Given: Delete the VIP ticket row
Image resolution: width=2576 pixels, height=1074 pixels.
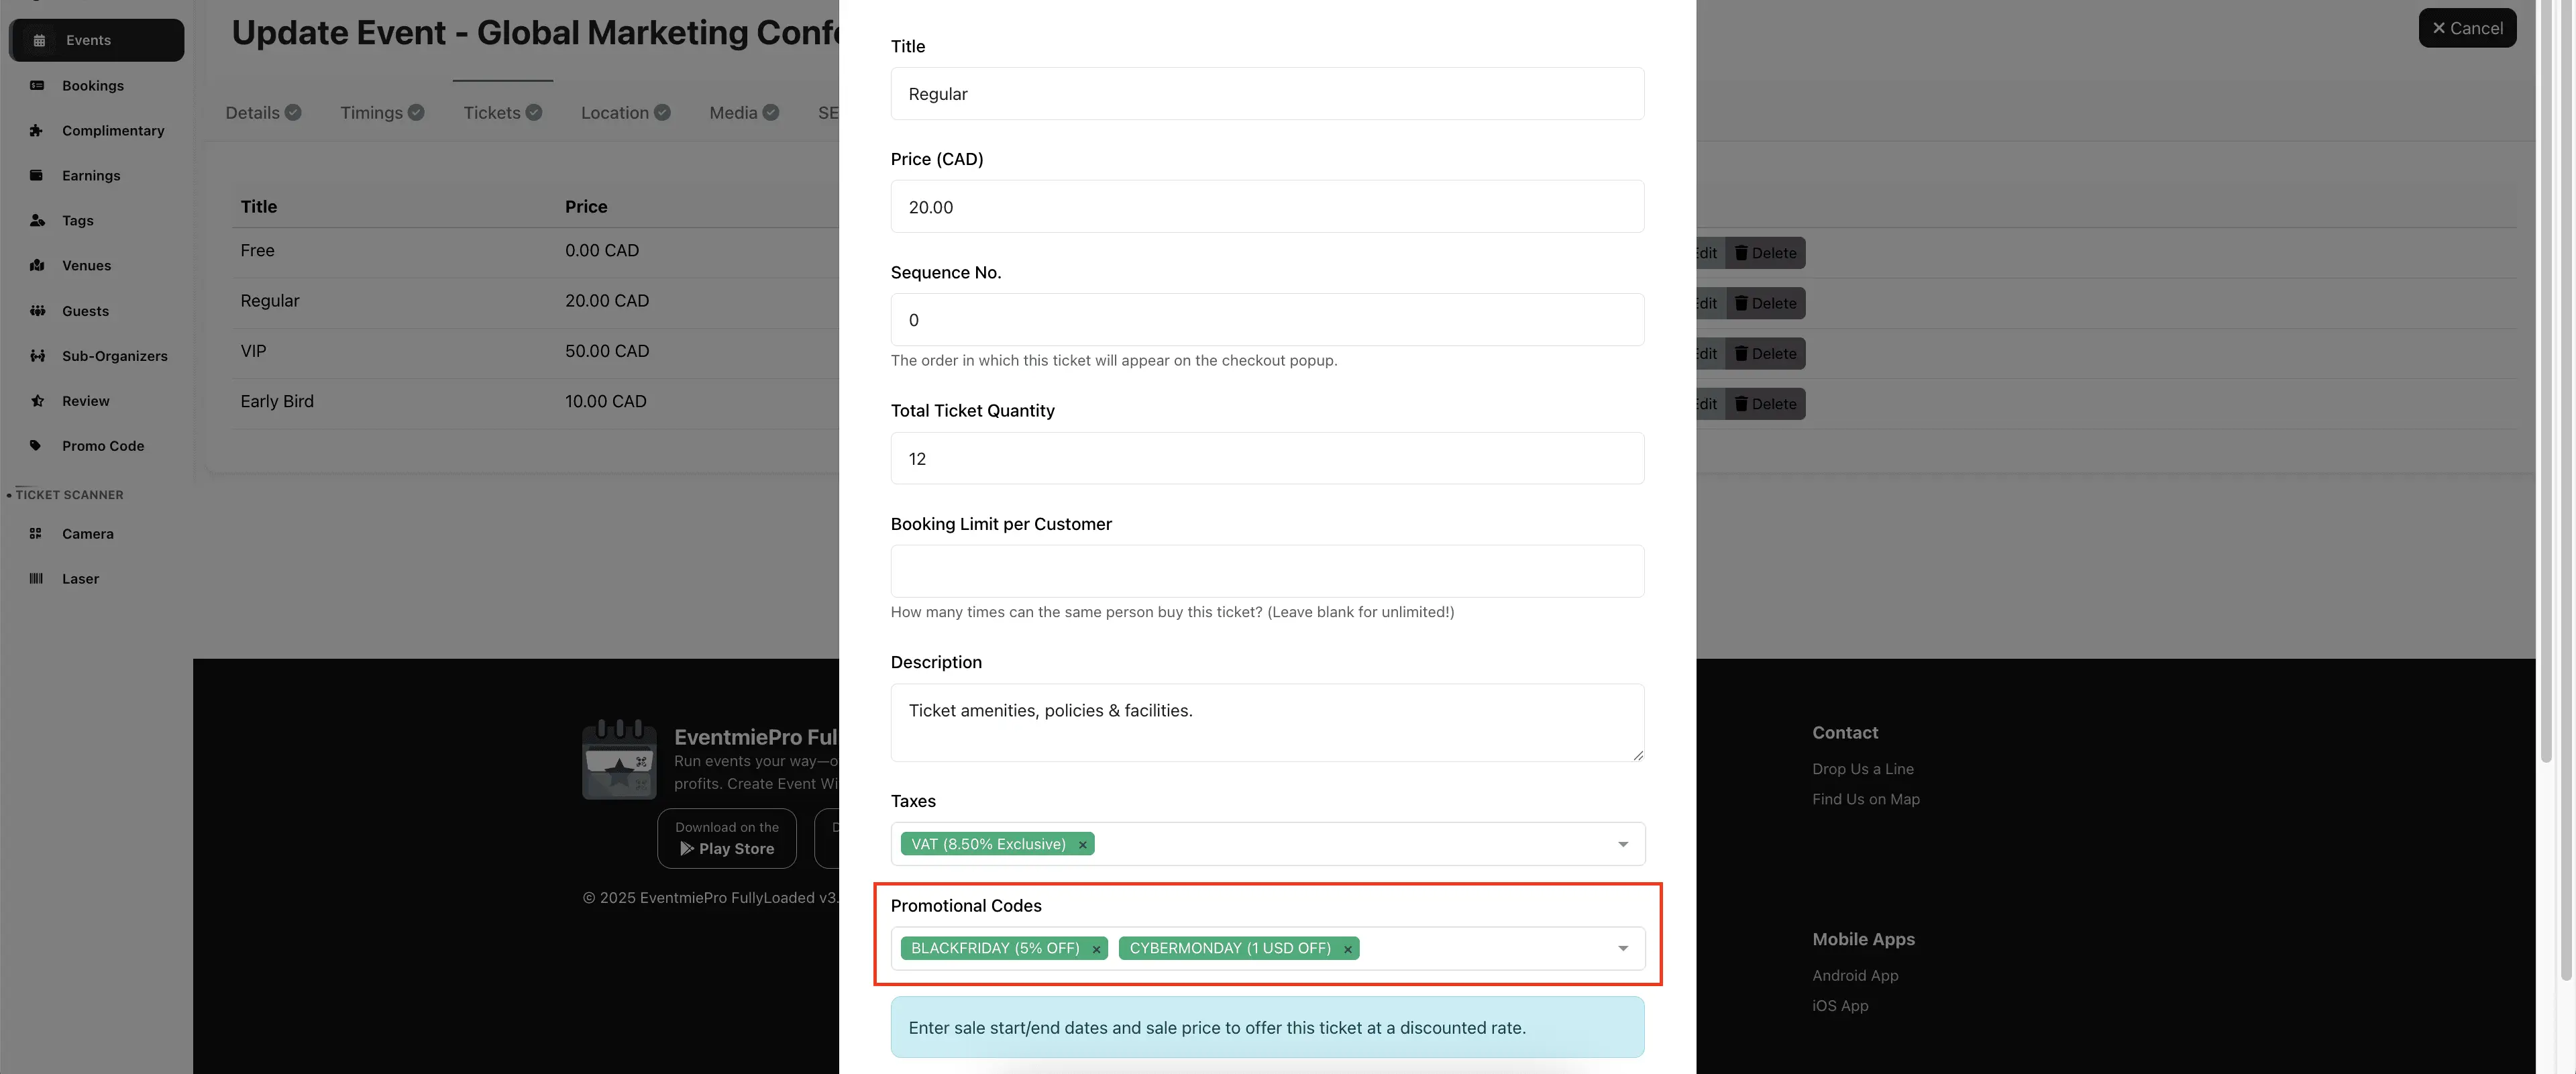Looking at the screenshot, I should 1765,354.
